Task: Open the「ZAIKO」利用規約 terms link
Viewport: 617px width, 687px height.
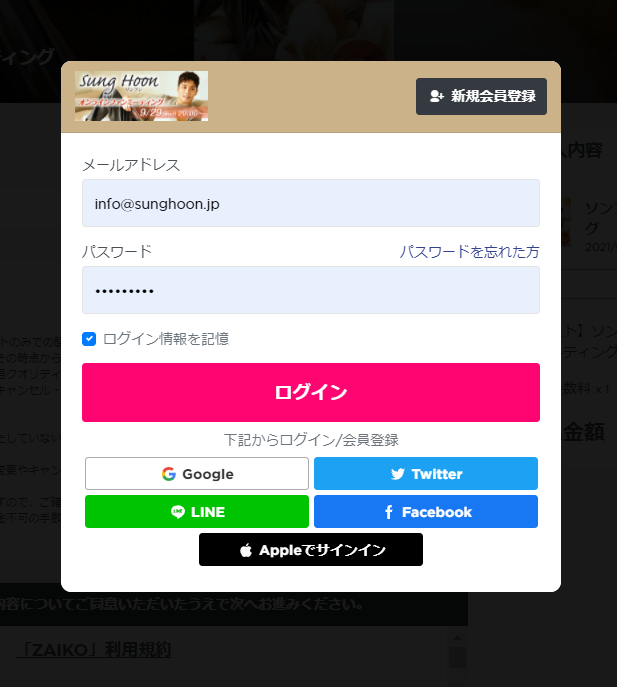Action: coord(94,649)
